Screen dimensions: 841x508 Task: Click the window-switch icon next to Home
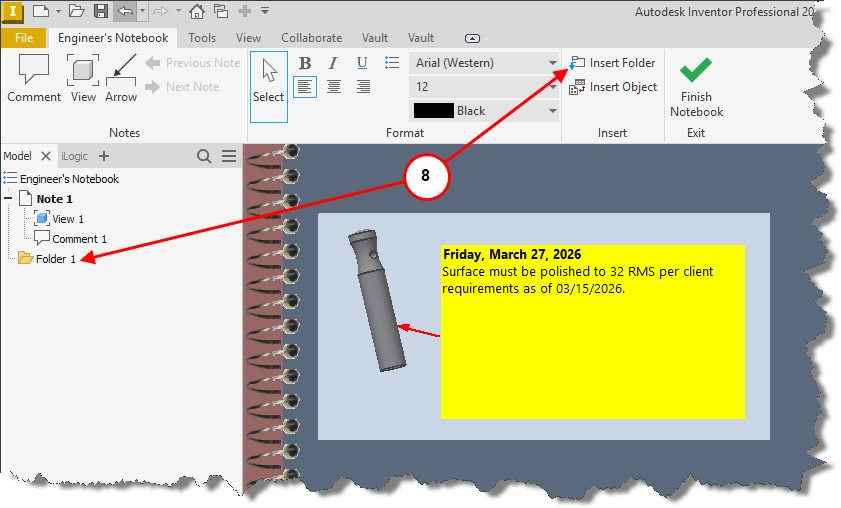click(x=220, y=11)
